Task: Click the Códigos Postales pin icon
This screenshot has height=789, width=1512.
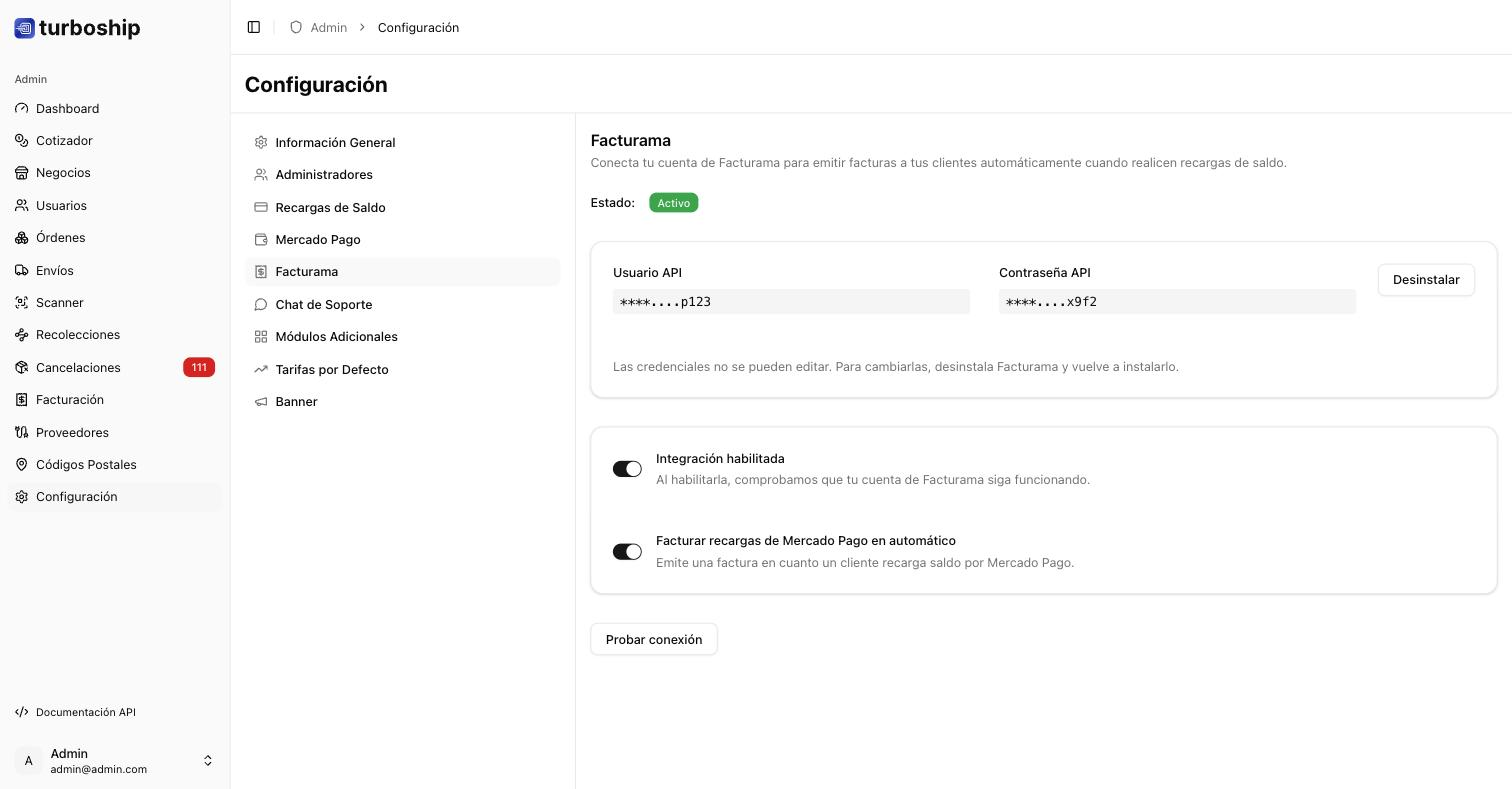Action: tap(22, 464)
